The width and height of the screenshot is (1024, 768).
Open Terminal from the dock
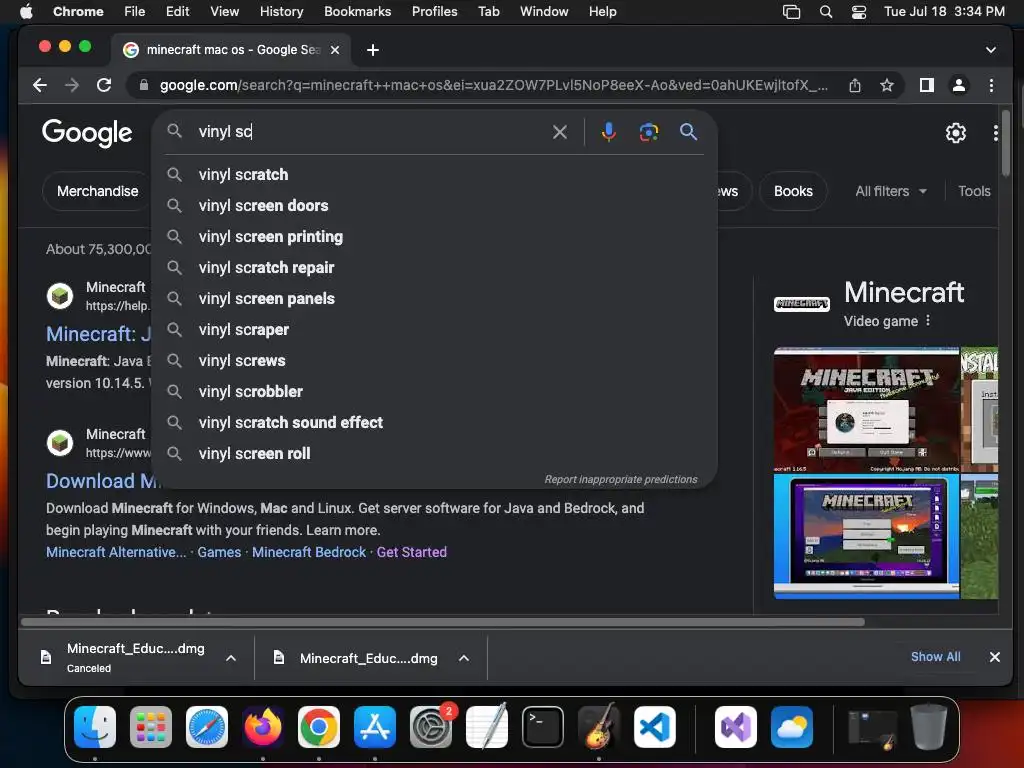pos(543,726)
